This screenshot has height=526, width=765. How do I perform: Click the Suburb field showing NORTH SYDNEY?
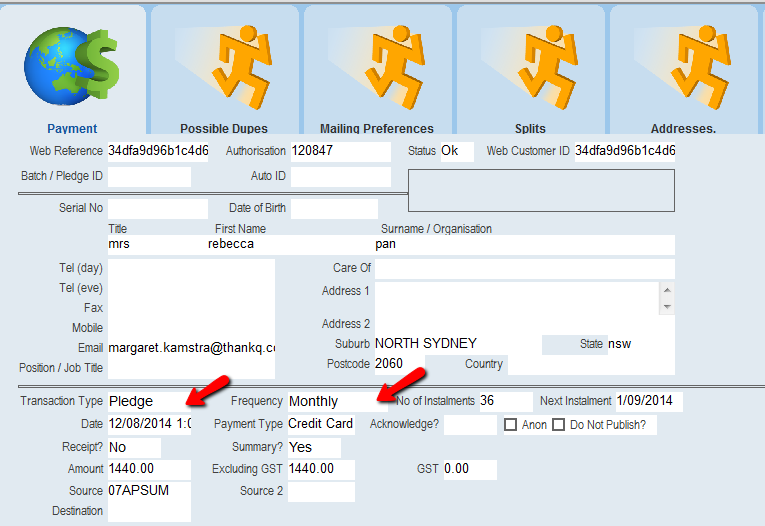click(455, 344)
